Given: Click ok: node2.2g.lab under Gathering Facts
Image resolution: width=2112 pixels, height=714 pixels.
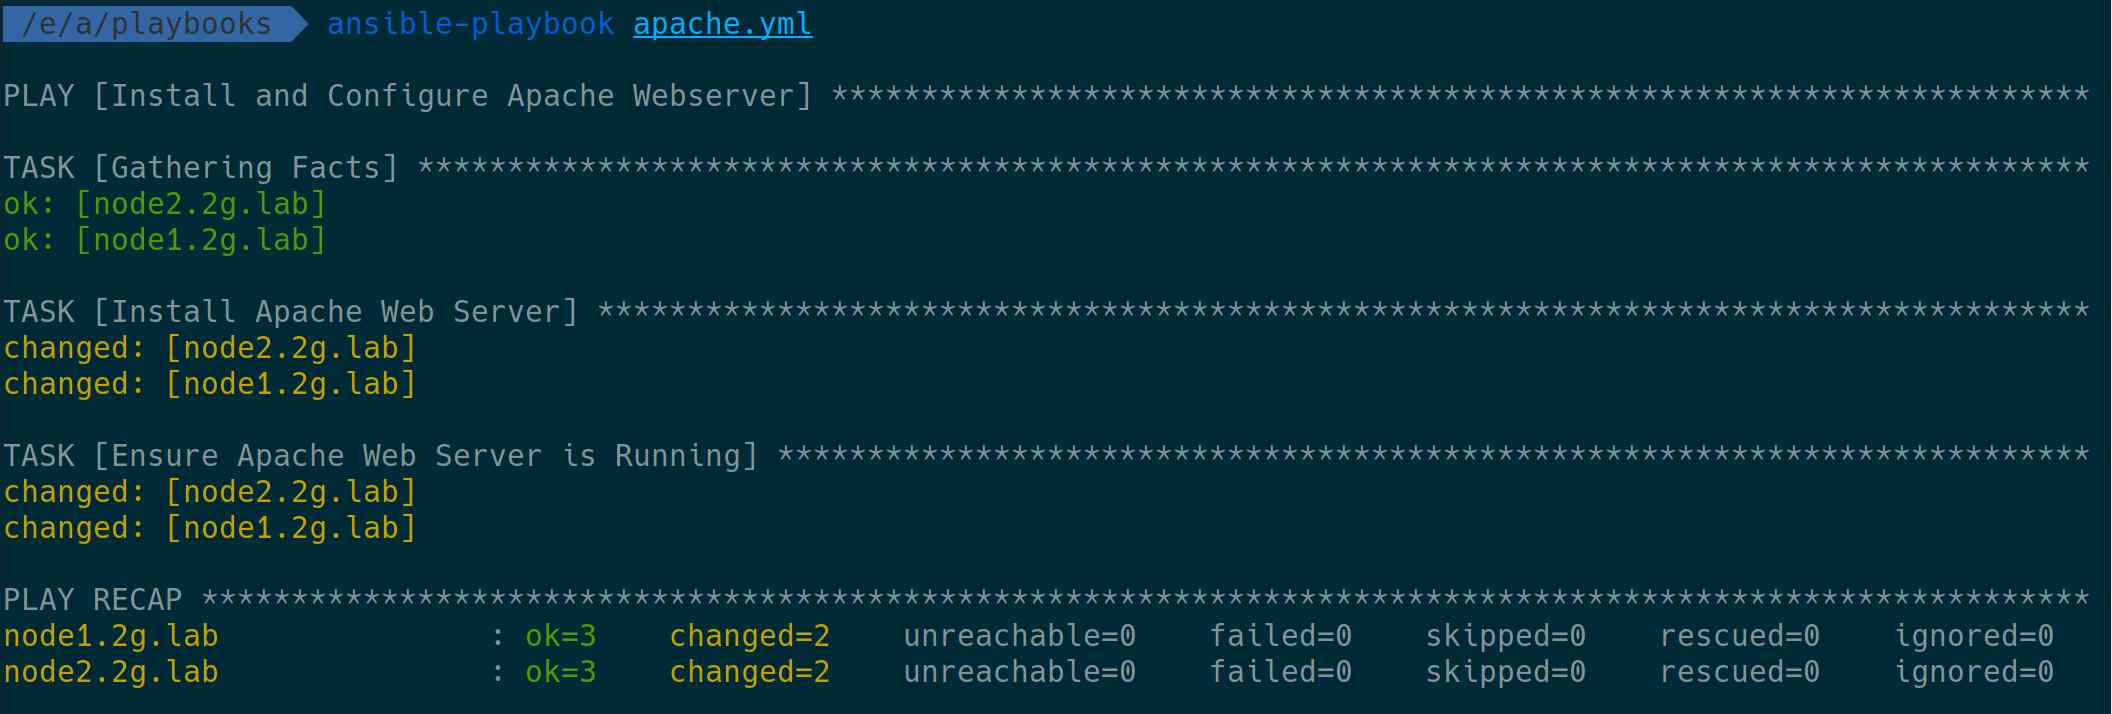Looking at the screenshot, I should 165,204.
